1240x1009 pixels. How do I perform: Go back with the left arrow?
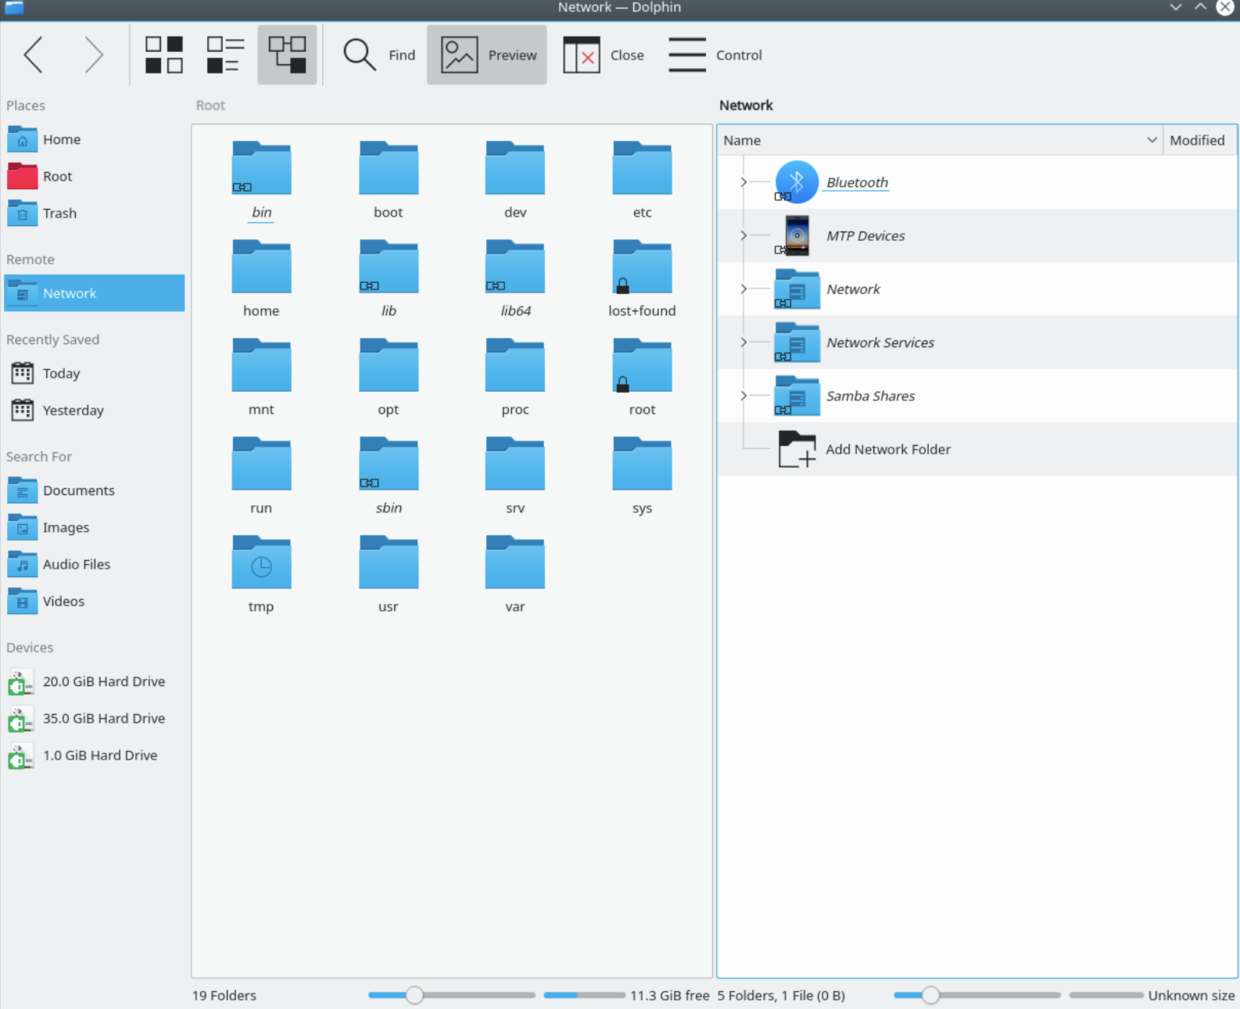(34, 55)
